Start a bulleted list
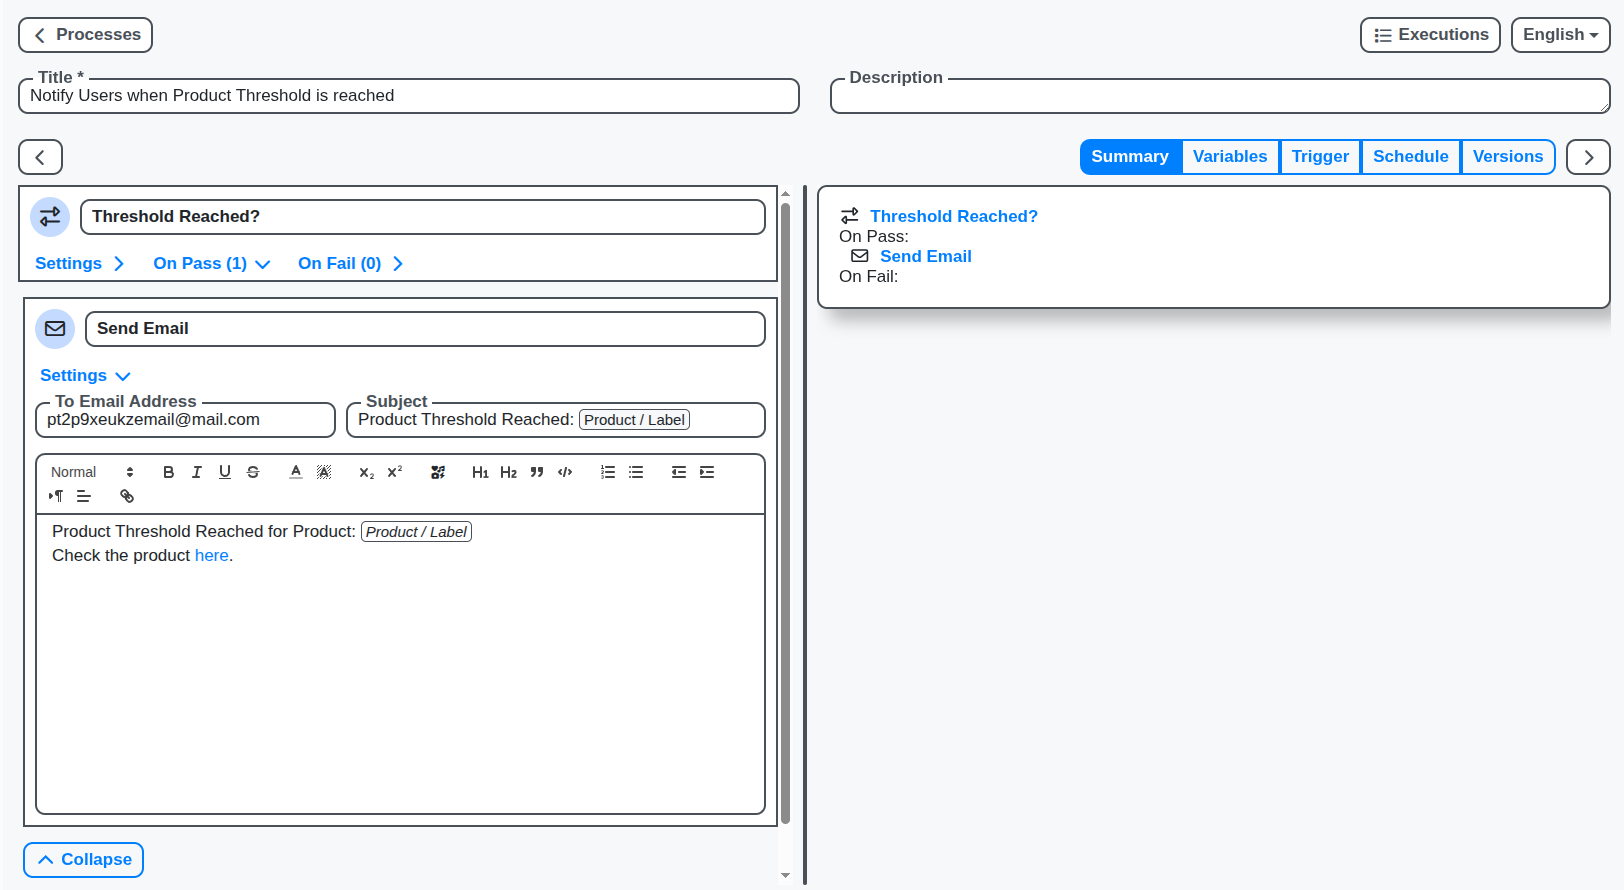The image size is (1624, 890). click(636, 472)
